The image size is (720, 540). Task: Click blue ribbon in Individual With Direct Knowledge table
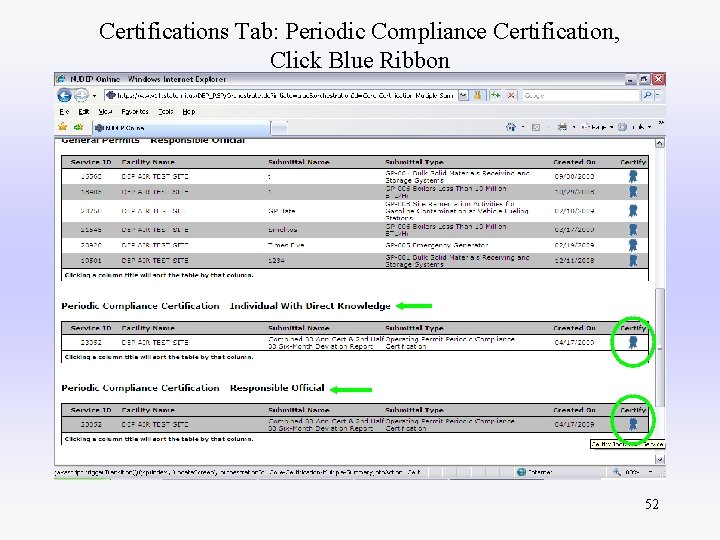pos(633,342)
